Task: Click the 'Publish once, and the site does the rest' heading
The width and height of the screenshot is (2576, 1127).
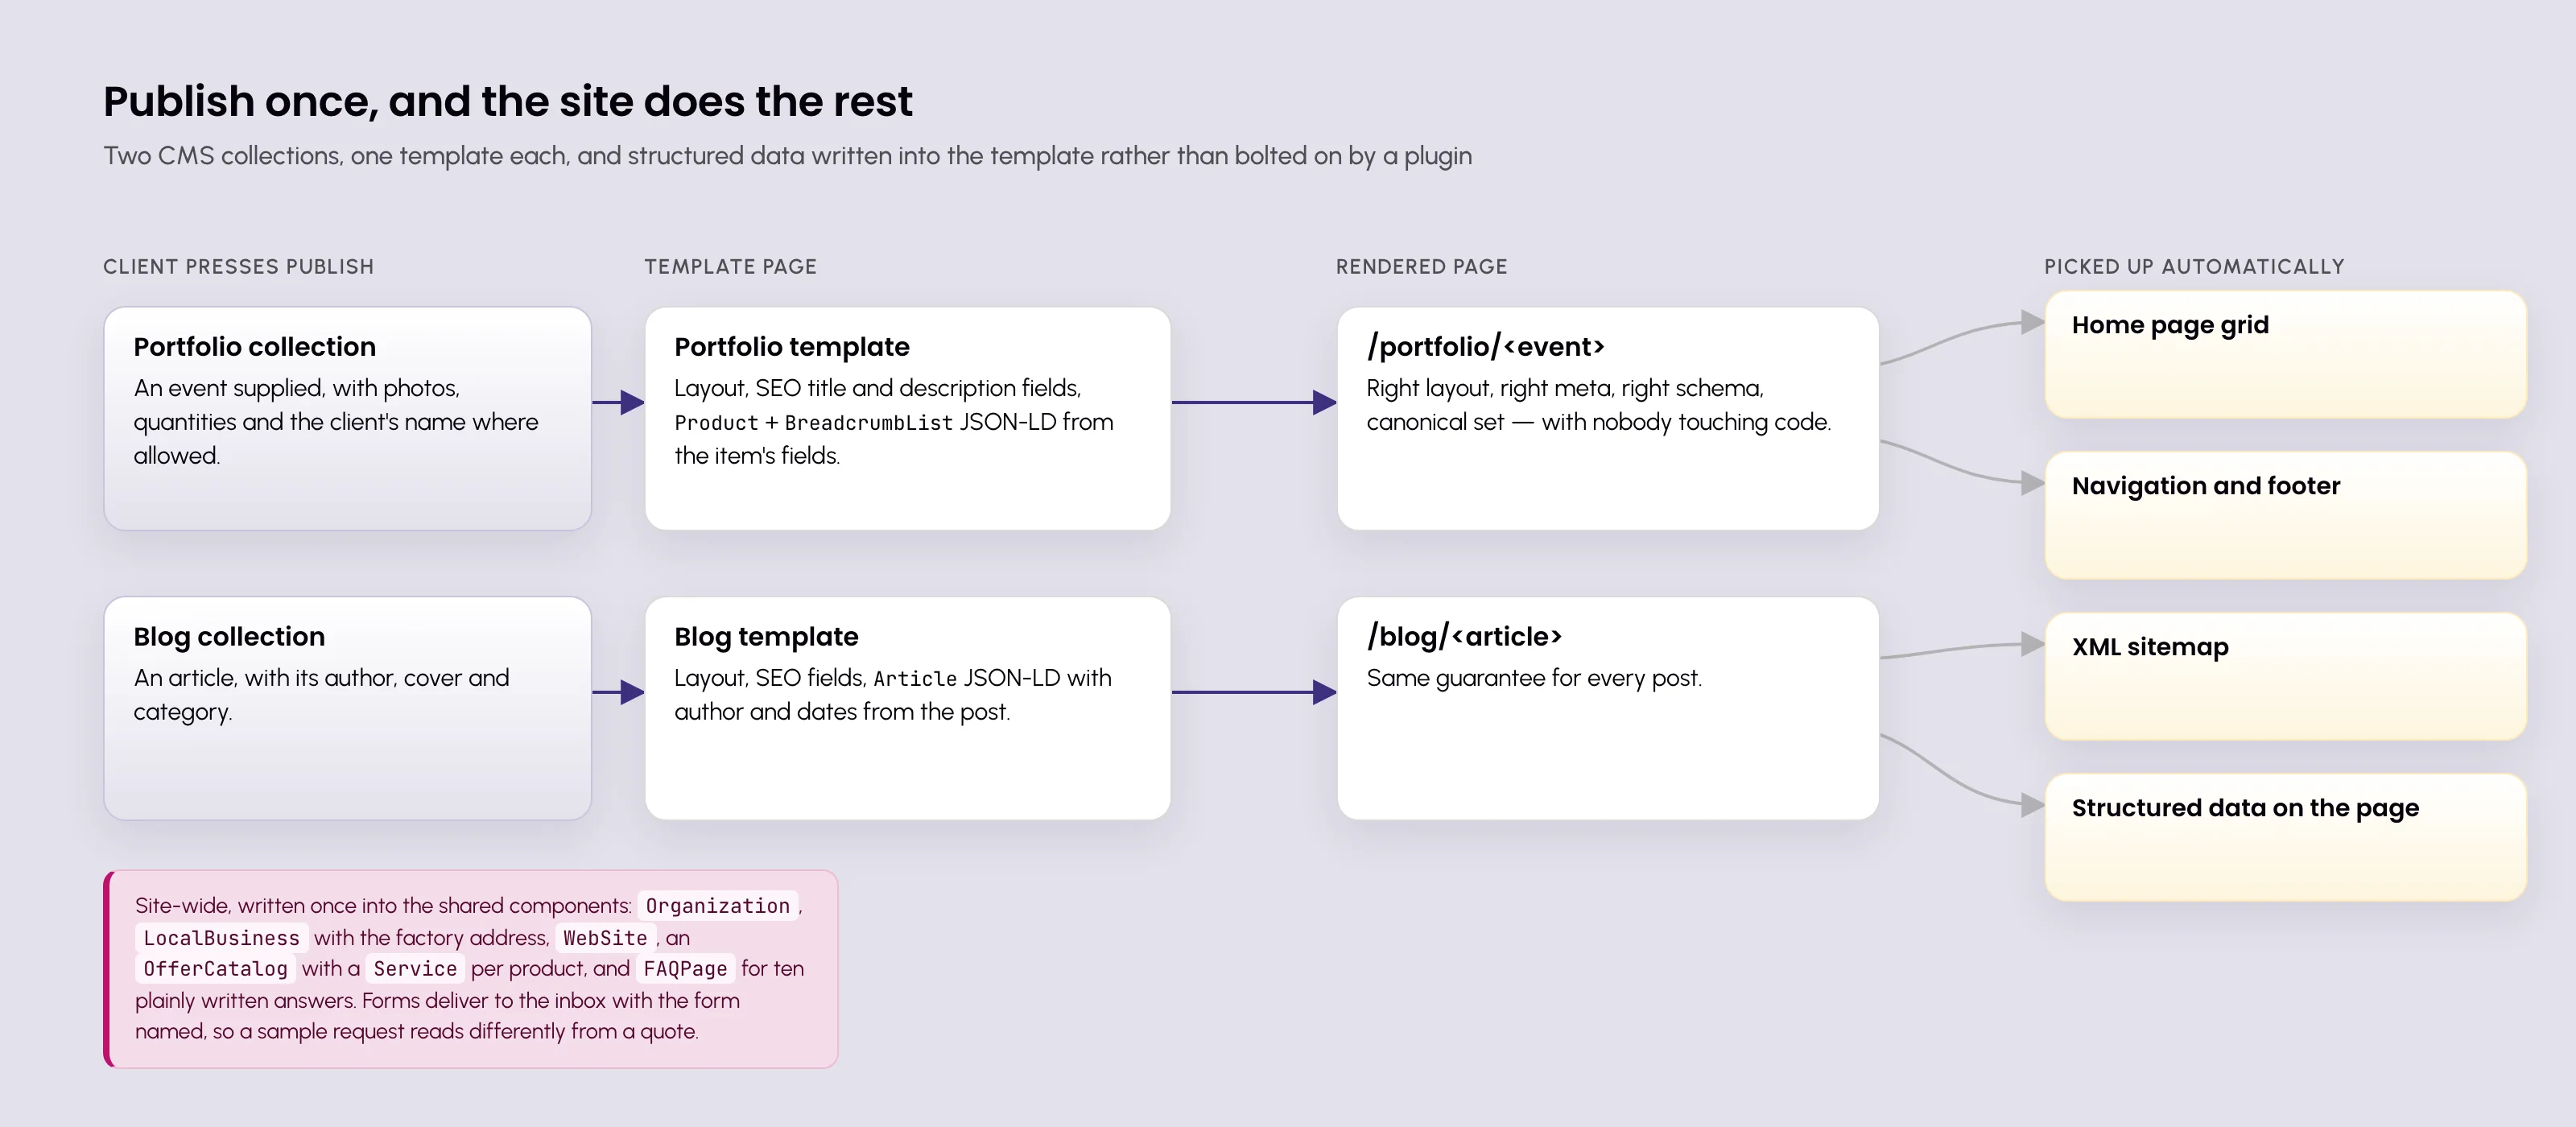Action: [x=507, y=101]
